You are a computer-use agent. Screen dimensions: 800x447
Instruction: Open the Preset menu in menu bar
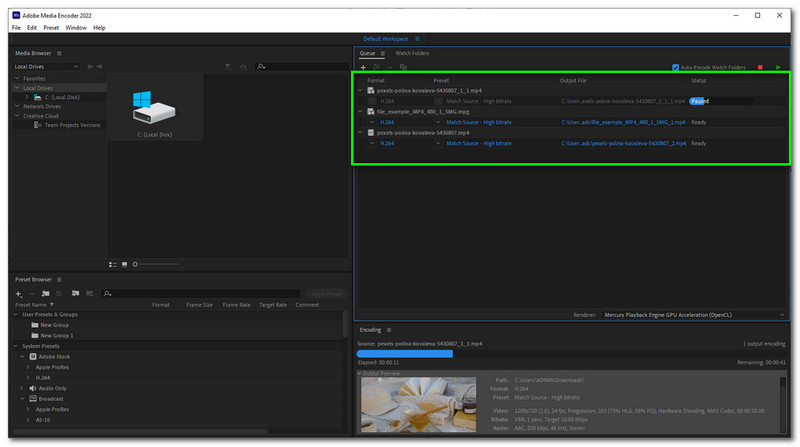tap(50, 28)
